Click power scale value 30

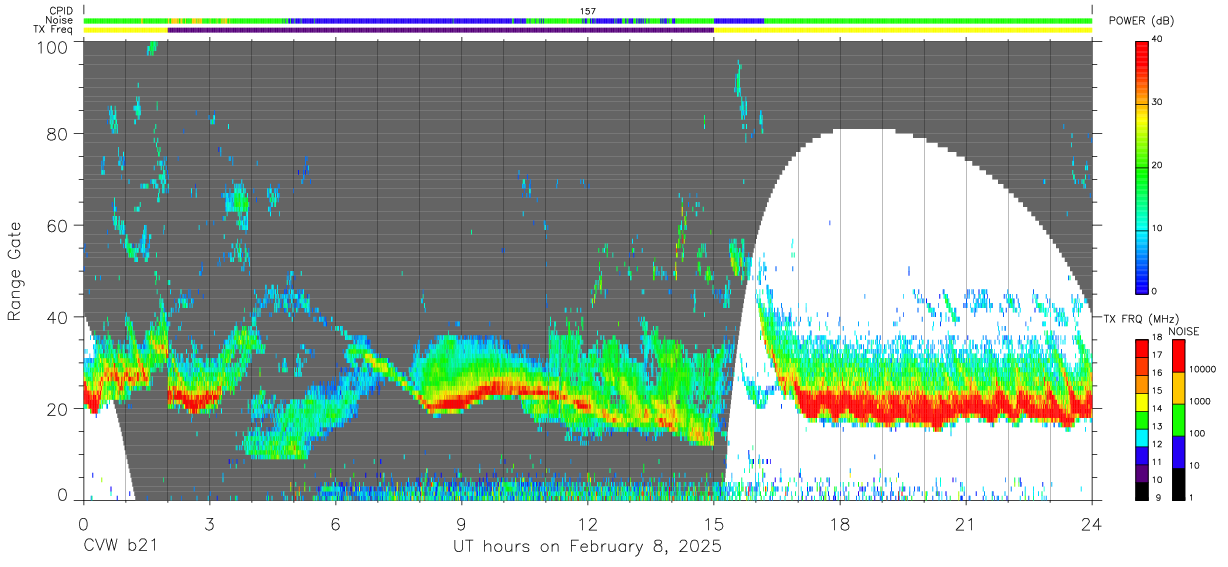1158,102
